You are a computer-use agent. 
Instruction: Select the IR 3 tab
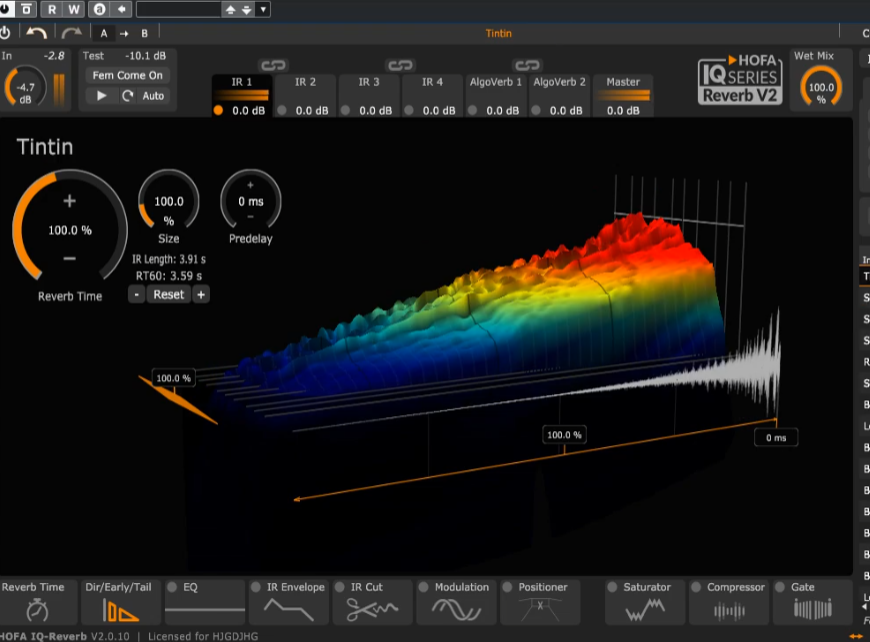[368, 82]
